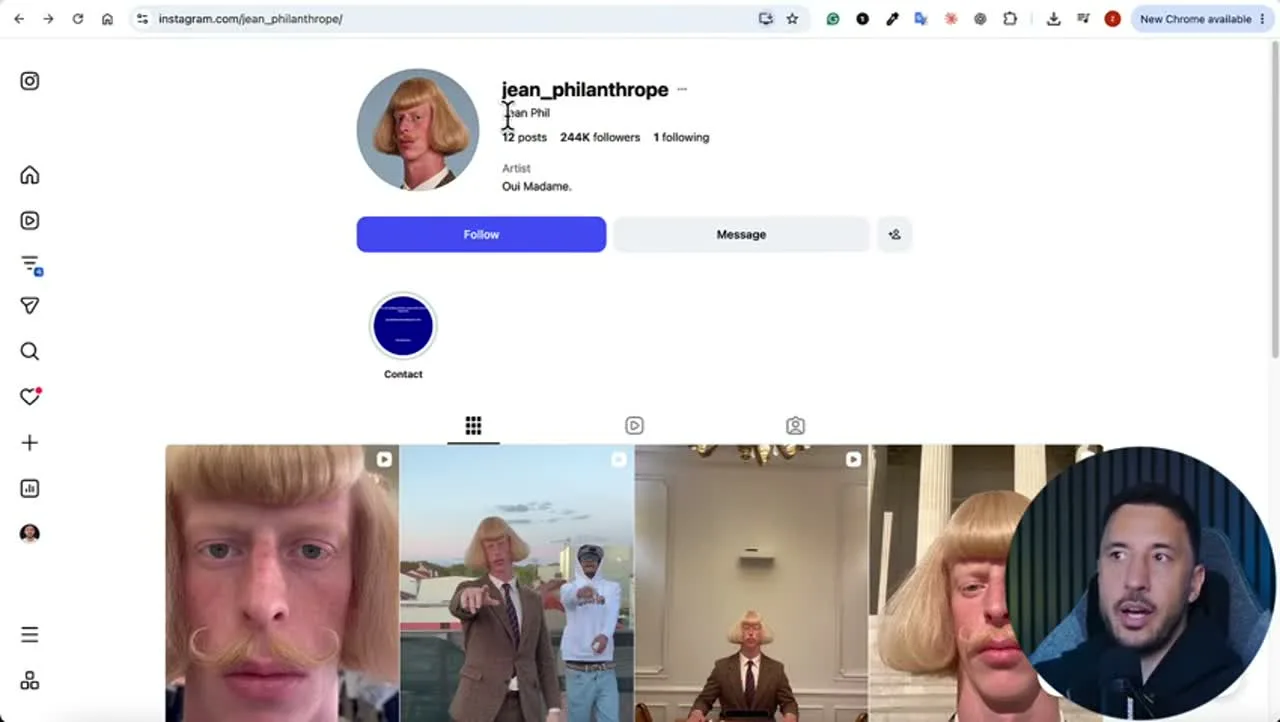The image size is (1280, 722).
Task: Go to Instagram Home feed icon
Action: 30,175
